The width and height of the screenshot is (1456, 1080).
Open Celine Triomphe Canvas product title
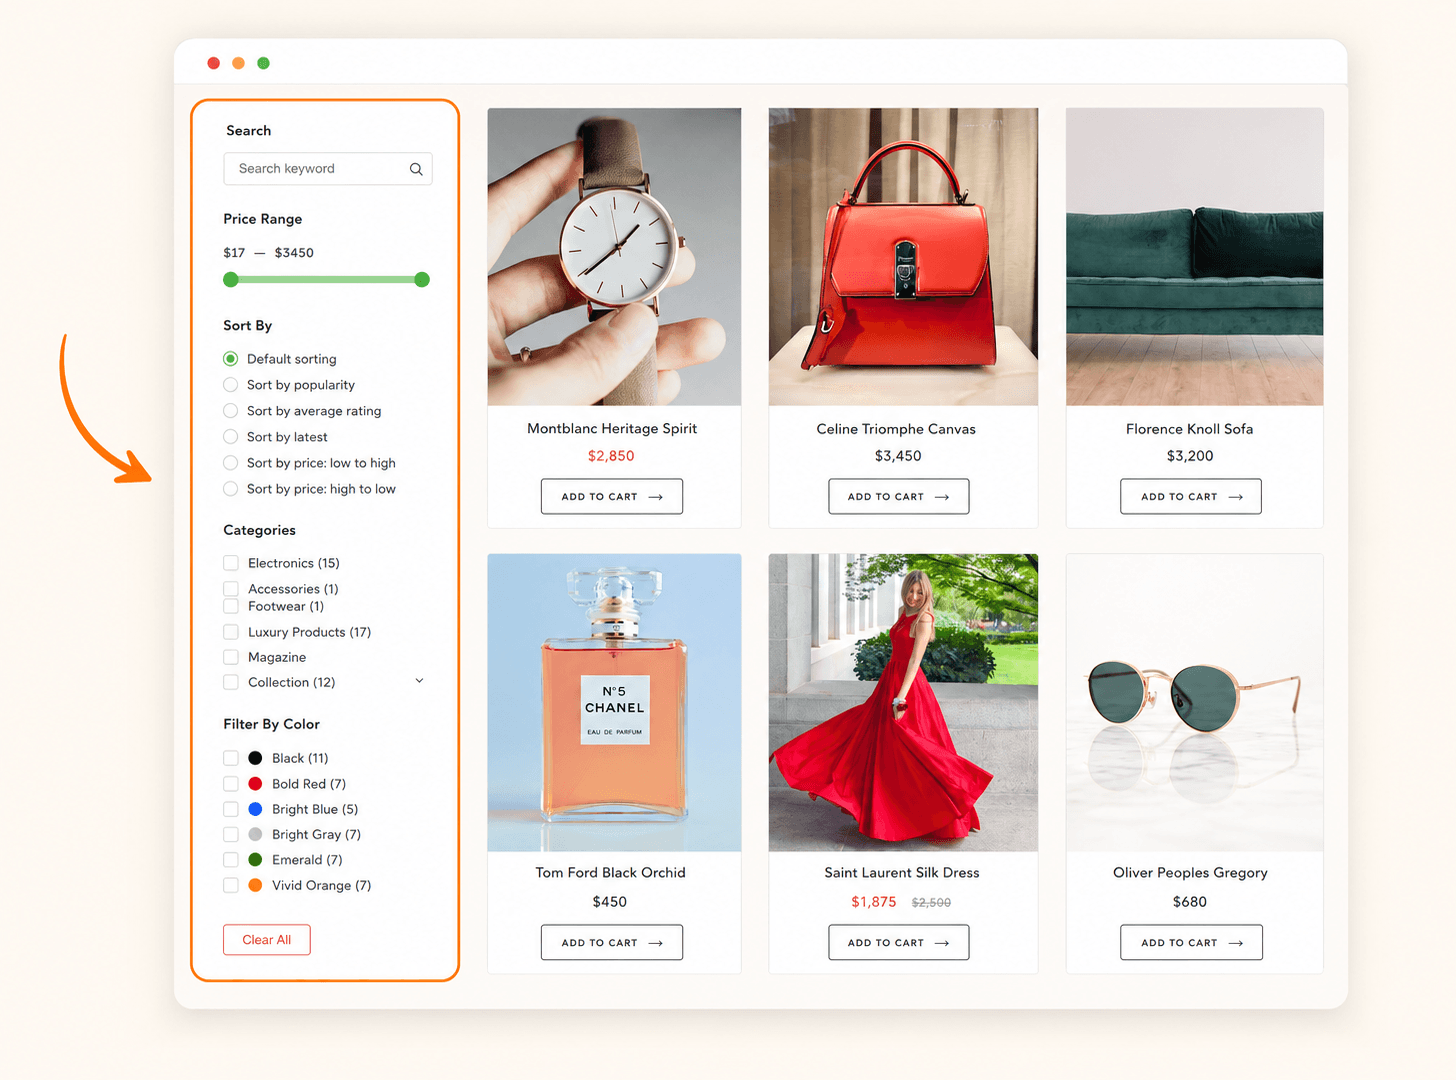(896, 429)
